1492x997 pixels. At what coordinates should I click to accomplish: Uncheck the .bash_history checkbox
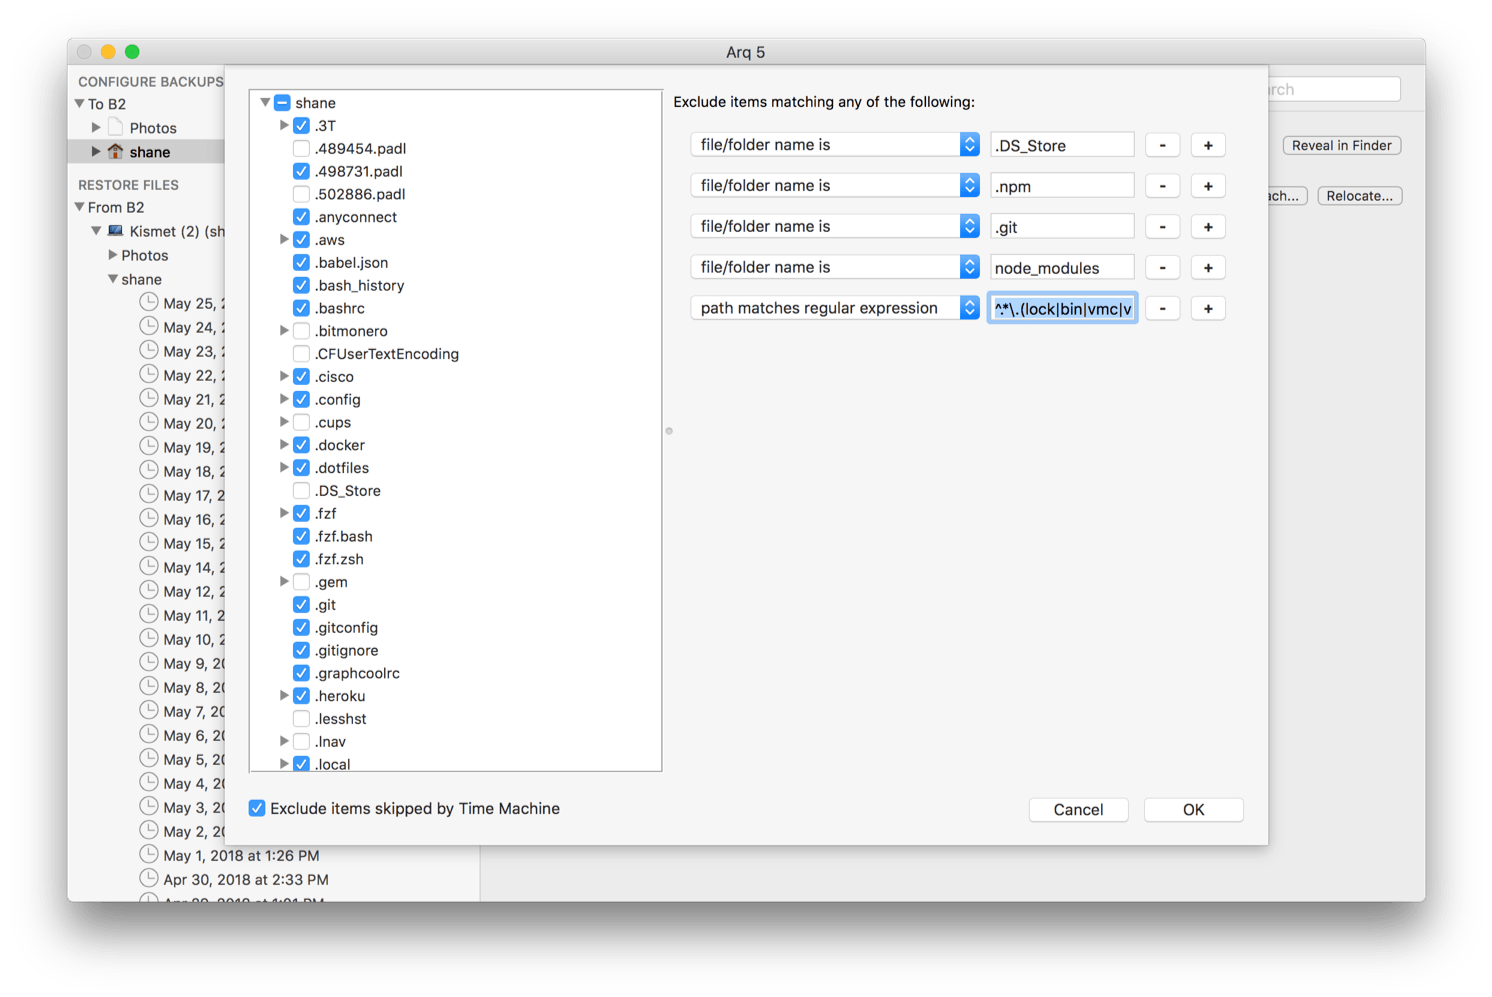(x=301, y=285)
